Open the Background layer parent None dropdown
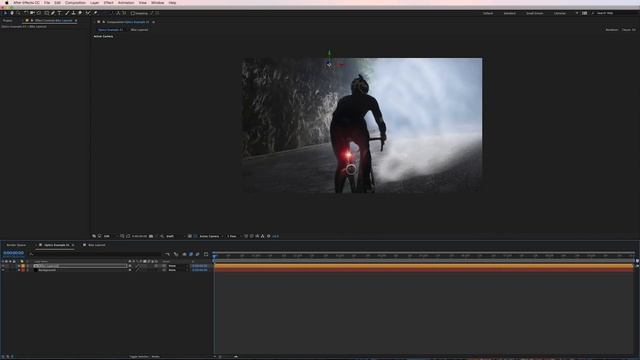640x360 pixels. point(178,270)
